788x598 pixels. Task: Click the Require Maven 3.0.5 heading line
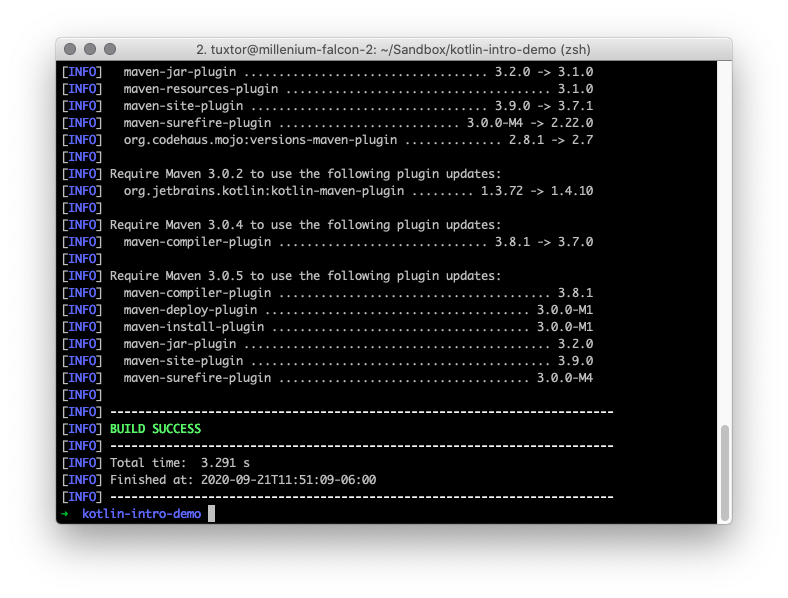[305, 276]
